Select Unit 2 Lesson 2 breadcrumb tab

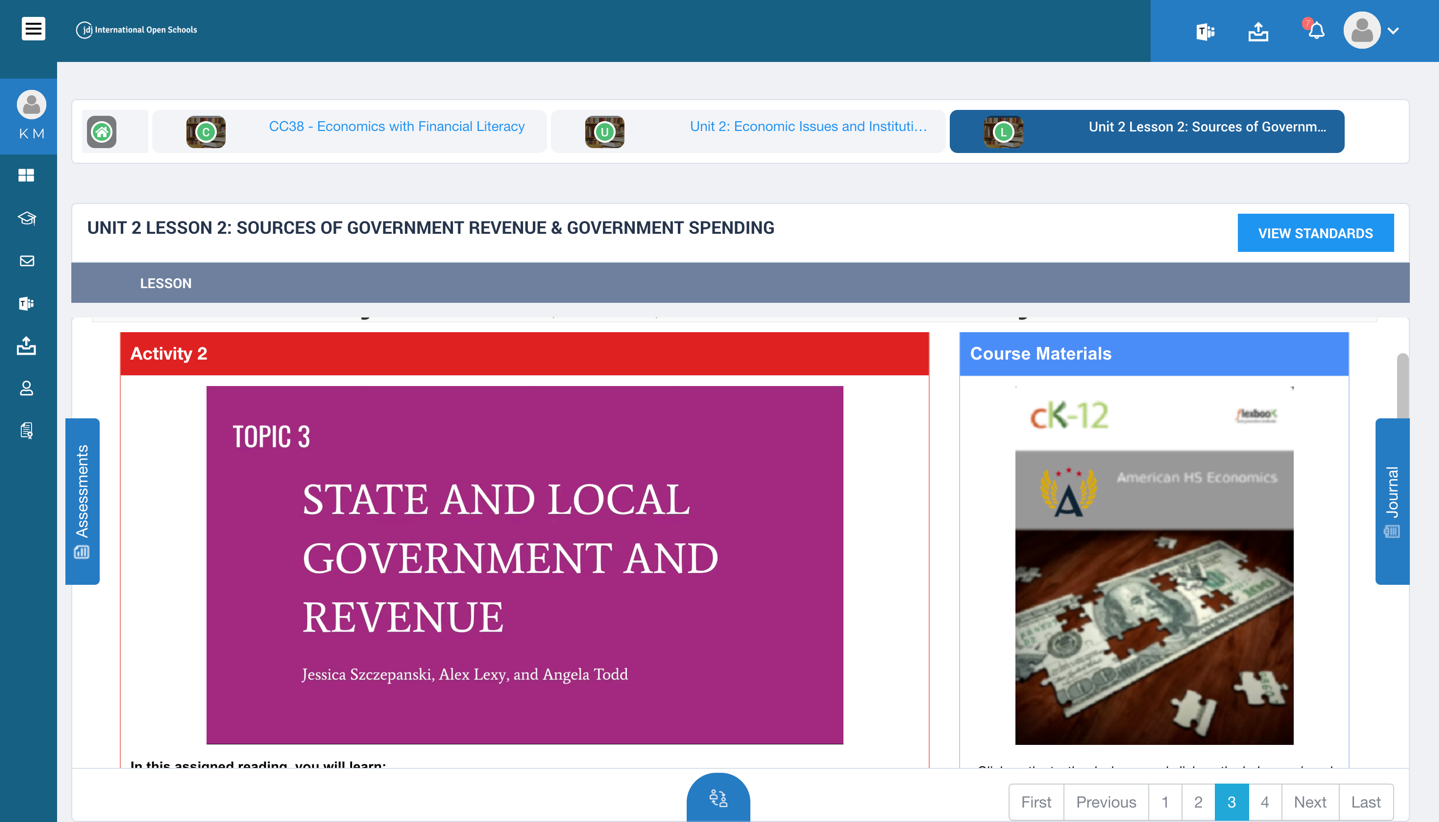(x=1146, y=131)
